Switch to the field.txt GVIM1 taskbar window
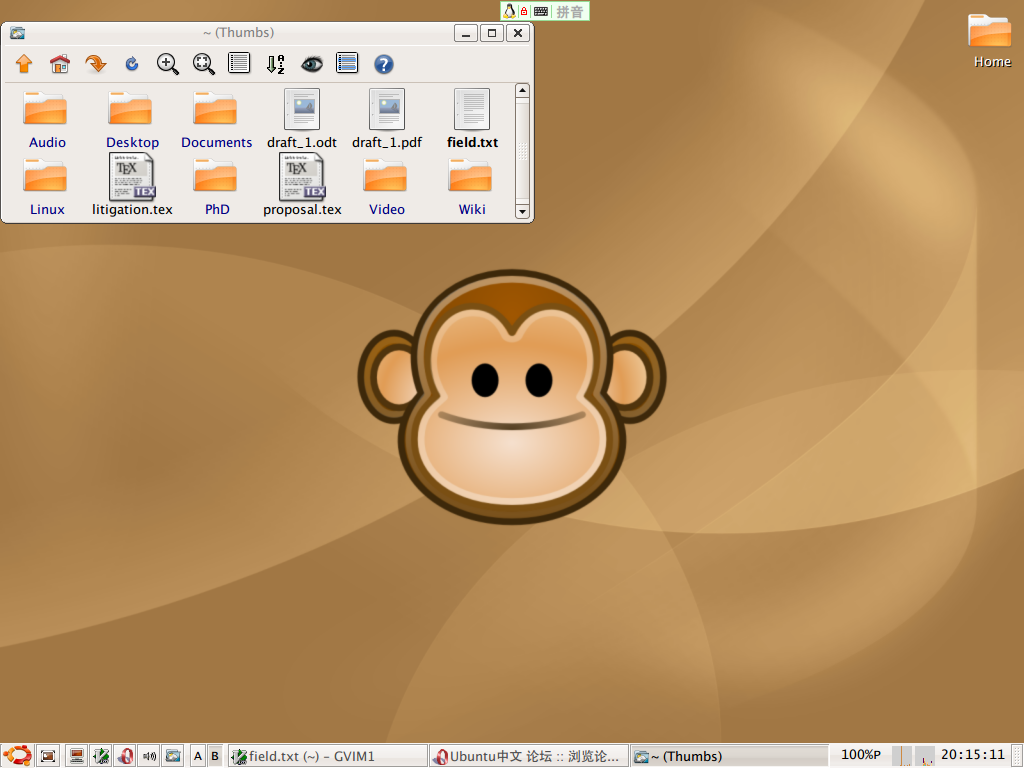1024x768 pixels. 328,756
